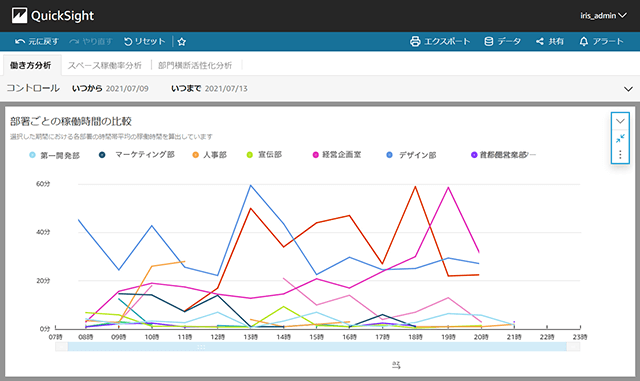This screenshot has height=381, width=640.
Task: Switch to the 部門横断活性化分析 tab
Action: (195, 65)
